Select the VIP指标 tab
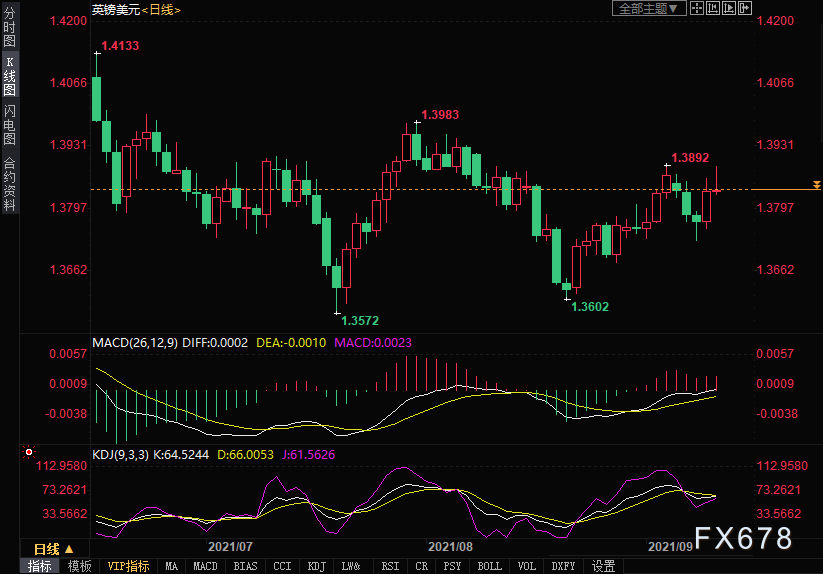Screen dimensions: 823x574 click(129, 566)
